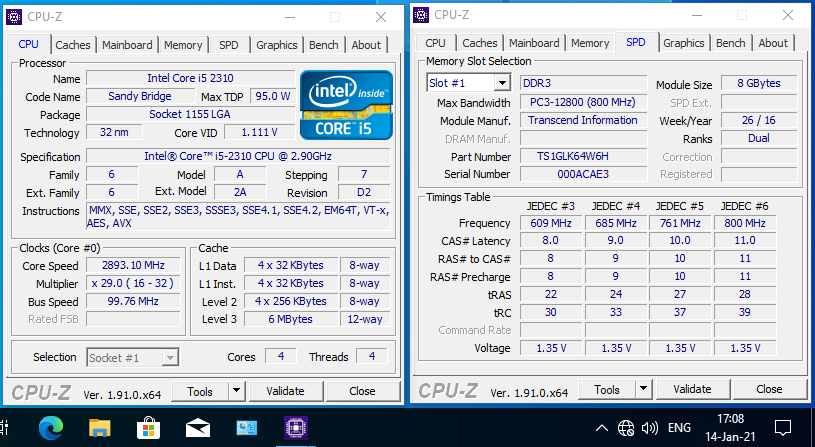The image size is (815, 447).
Task: Open the monitor app icon on the taskbar
Action: pos(246,428)
